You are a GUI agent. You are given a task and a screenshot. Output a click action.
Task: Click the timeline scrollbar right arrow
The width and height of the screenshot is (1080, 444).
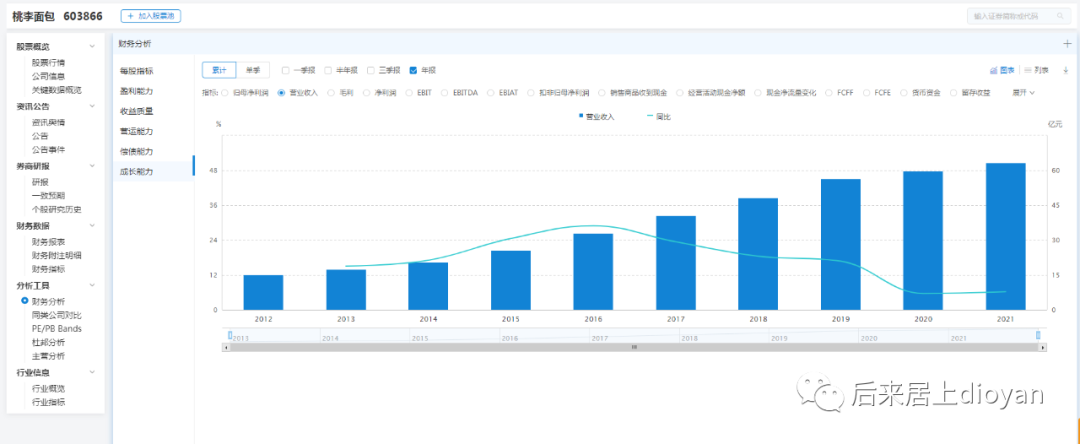pyautogui.click(x=1044, y=347)
